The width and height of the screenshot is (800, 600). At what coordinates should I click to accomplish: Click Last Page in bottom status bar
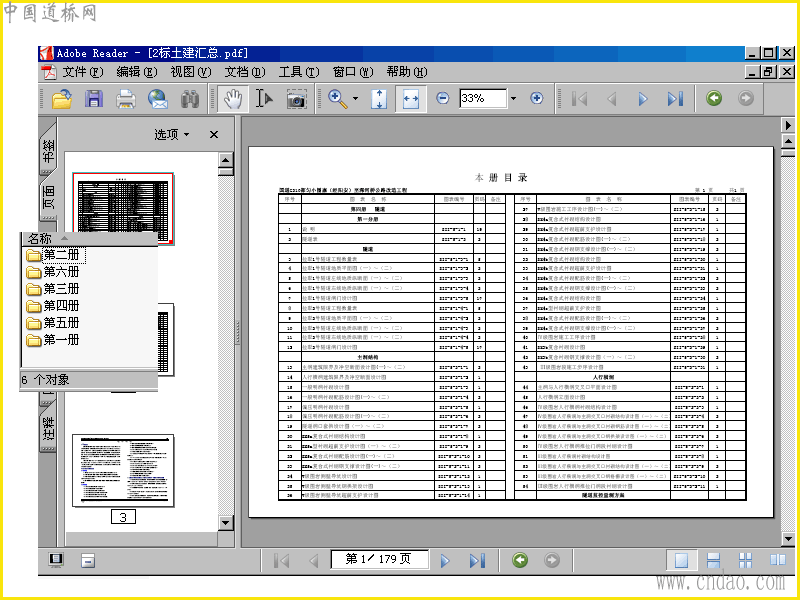pos(477,561)
